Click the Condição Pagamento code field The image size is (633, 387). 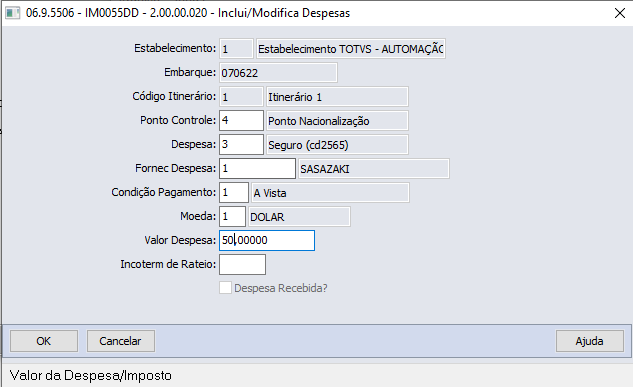click(234, 192)
